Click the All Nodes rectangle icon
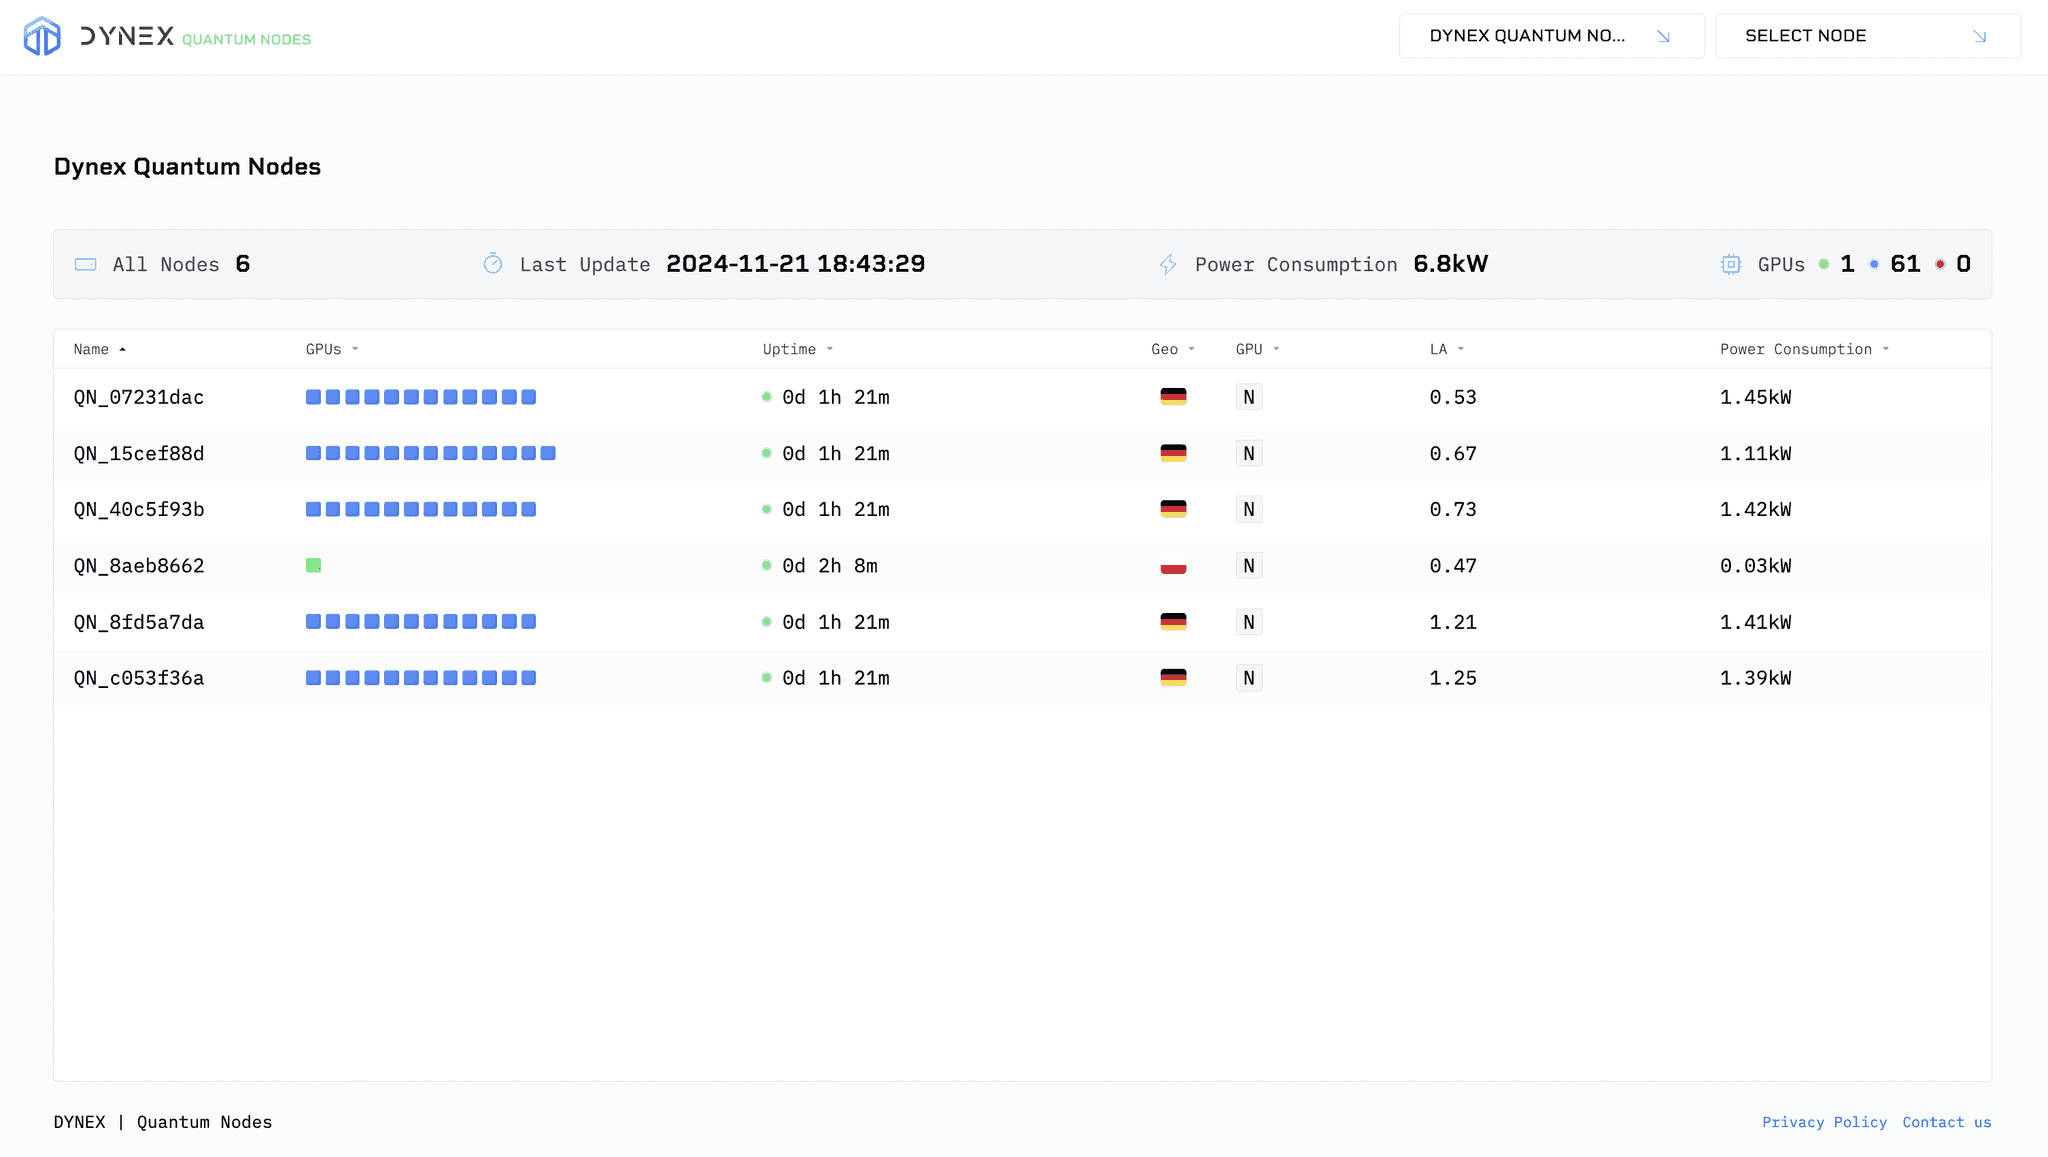Image resolution: width=2048 pixels, height=1157 pixels. [x=86, y=265]
